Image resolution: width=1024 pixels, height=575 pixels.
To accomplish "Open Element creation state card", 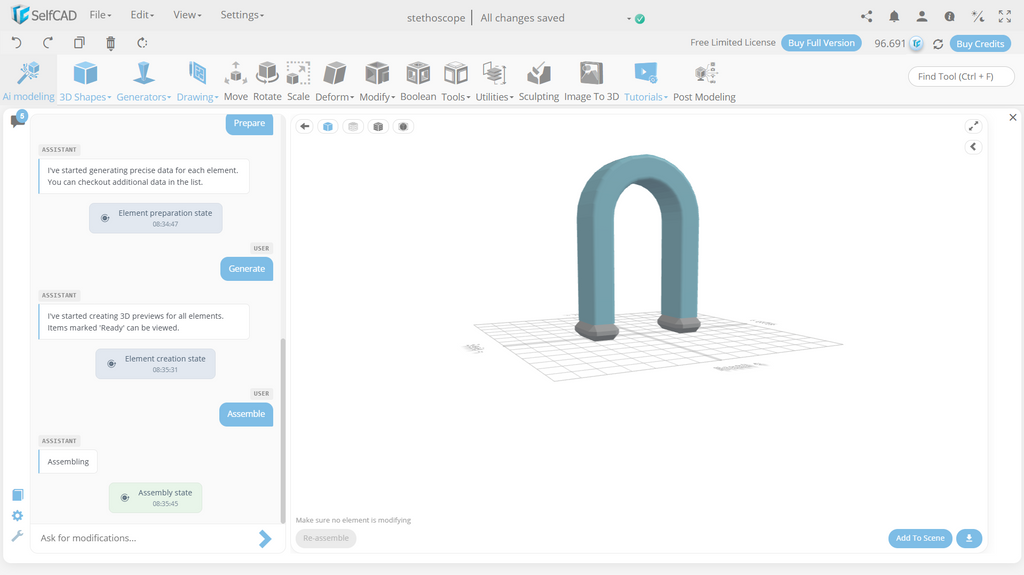I will pos(155,364).
